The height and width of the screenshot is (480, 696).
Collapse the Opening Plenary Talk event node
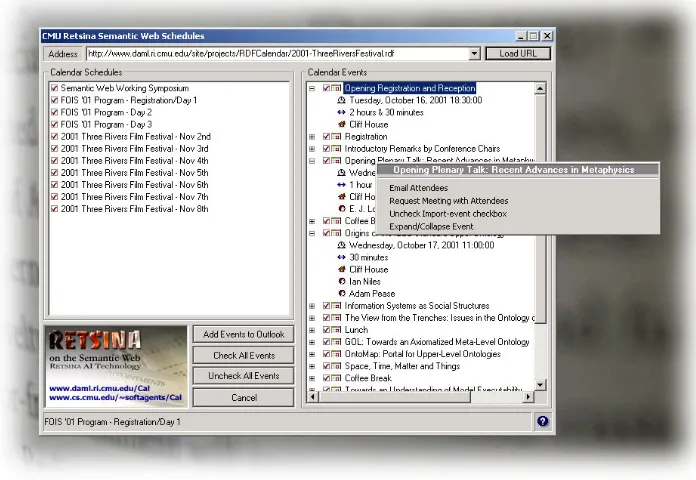tap(312, 161)
